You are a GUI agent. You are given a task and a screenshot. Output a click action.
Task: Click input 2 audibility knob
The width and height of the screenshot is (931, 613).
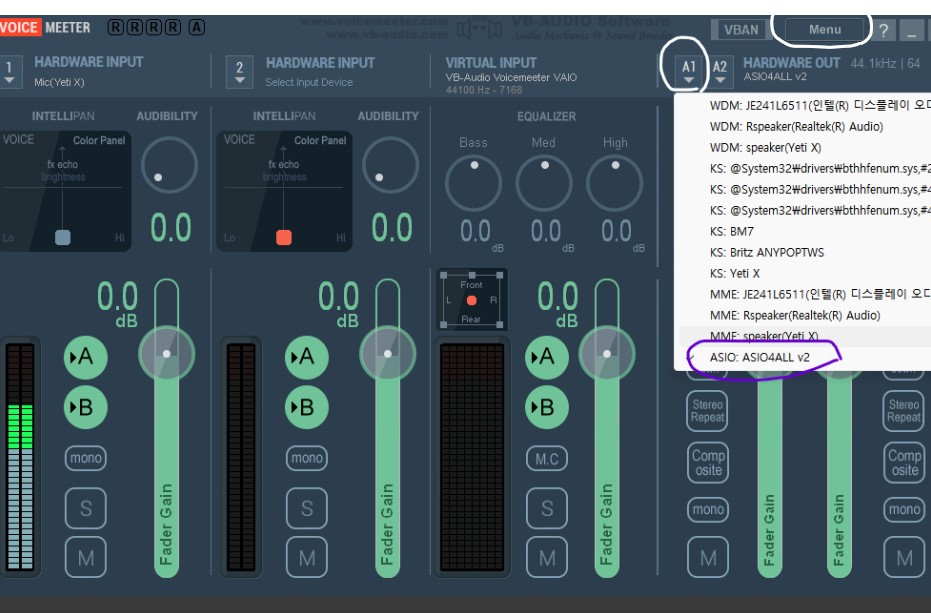(x=390, y=166)
